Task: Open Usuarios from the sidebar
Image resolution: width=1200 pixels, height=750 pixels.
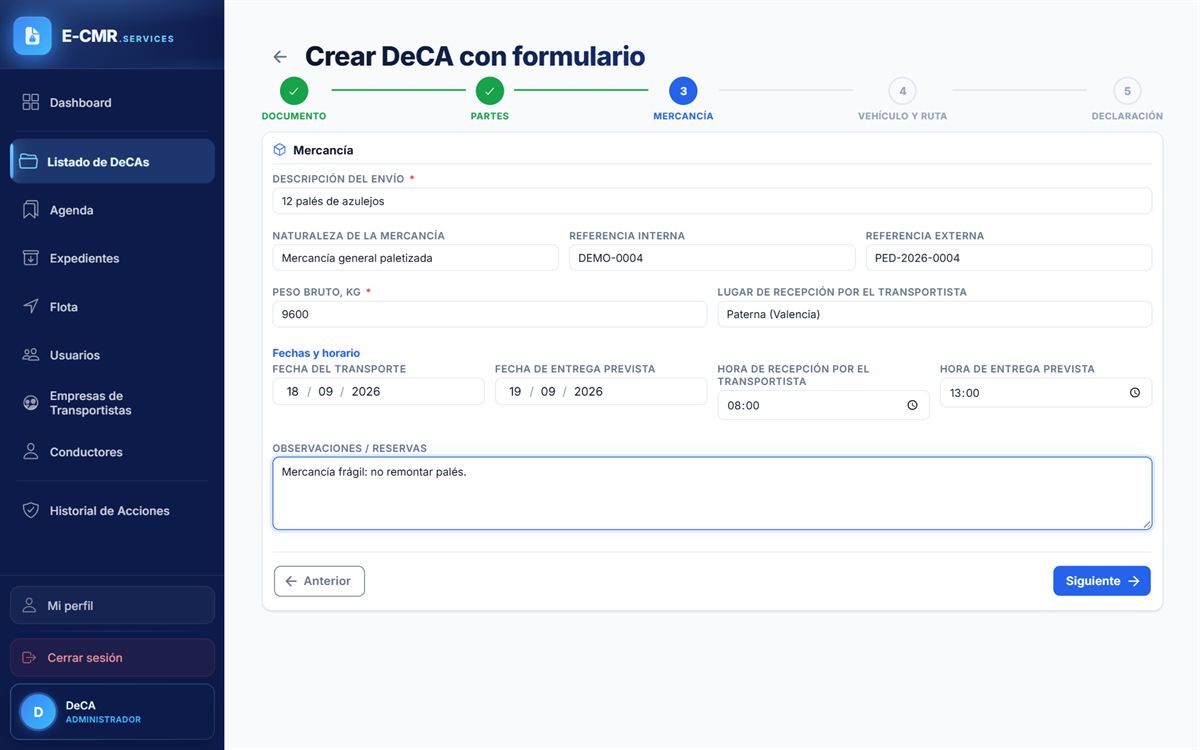Action: (x=112, y=355)
